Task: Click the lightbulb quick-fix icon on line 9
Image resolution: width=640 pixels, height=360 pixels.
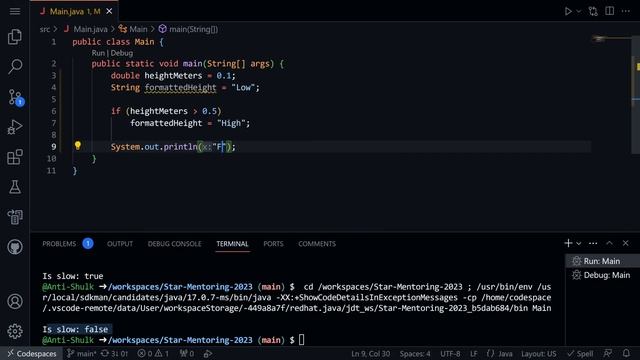Action: pyautogui.click(x=78, y=145)
